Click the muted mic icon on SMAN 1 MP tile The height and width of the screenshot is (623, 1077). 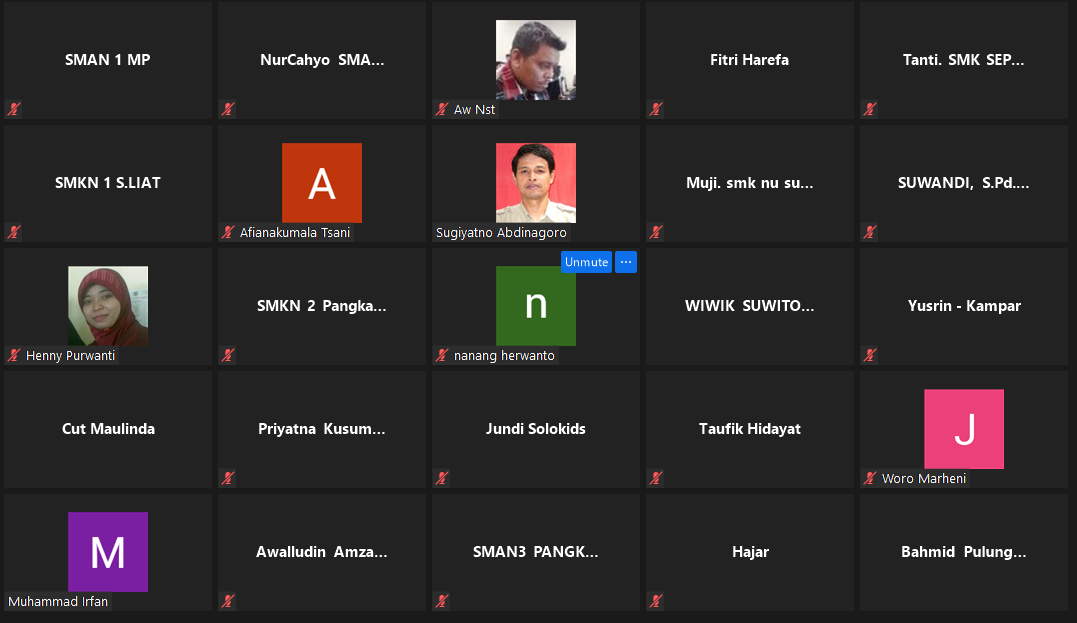pos(14,109)
